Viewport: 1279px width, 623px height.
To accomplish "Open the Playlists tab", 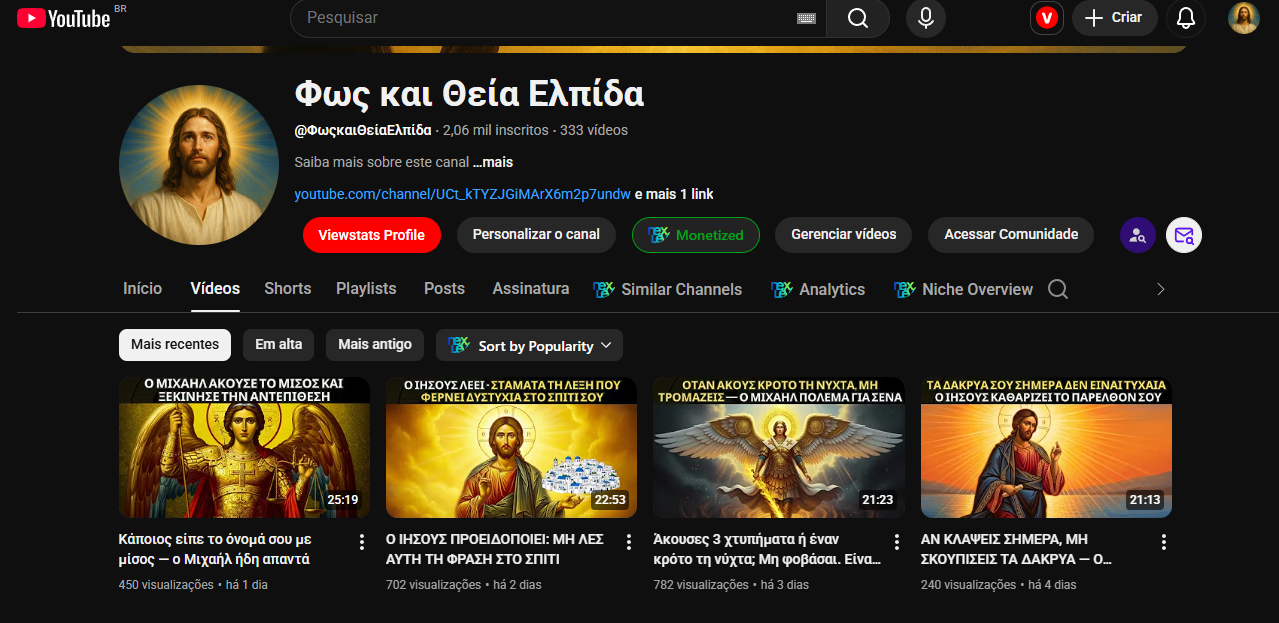I will click(366, 288).
